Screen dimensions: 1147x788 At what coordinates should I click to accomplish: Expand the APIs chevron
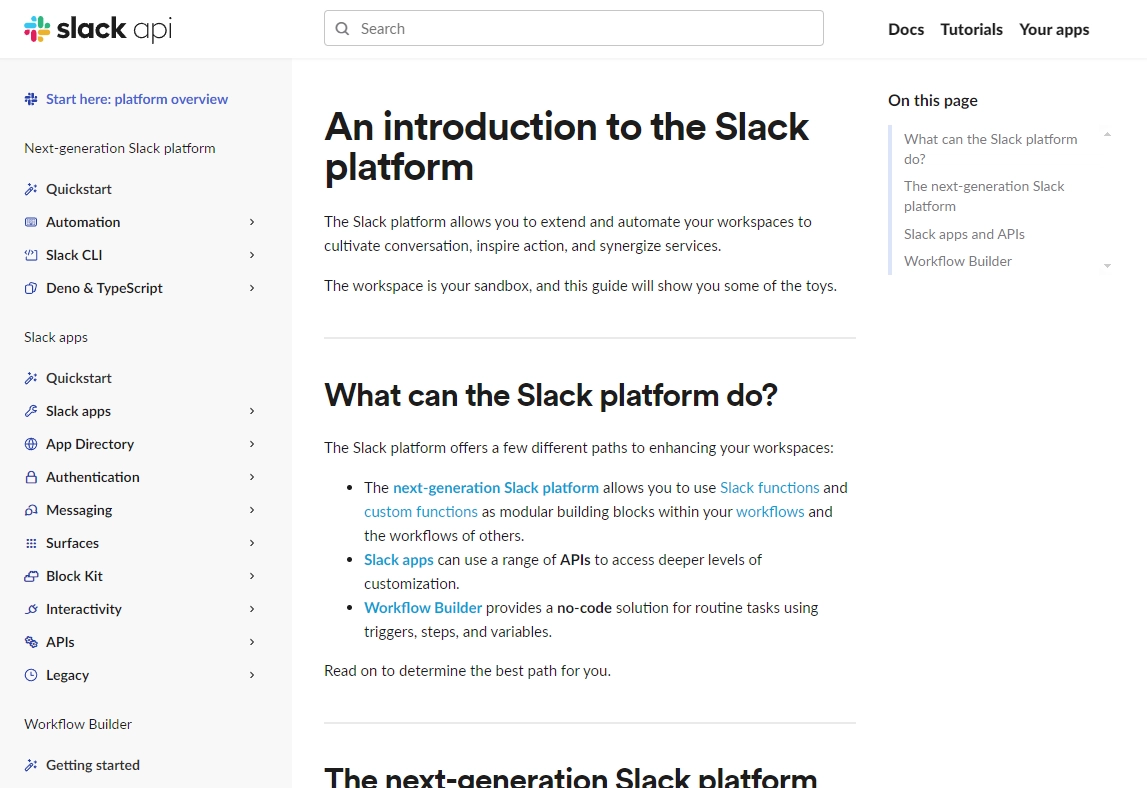pos(252,642)
